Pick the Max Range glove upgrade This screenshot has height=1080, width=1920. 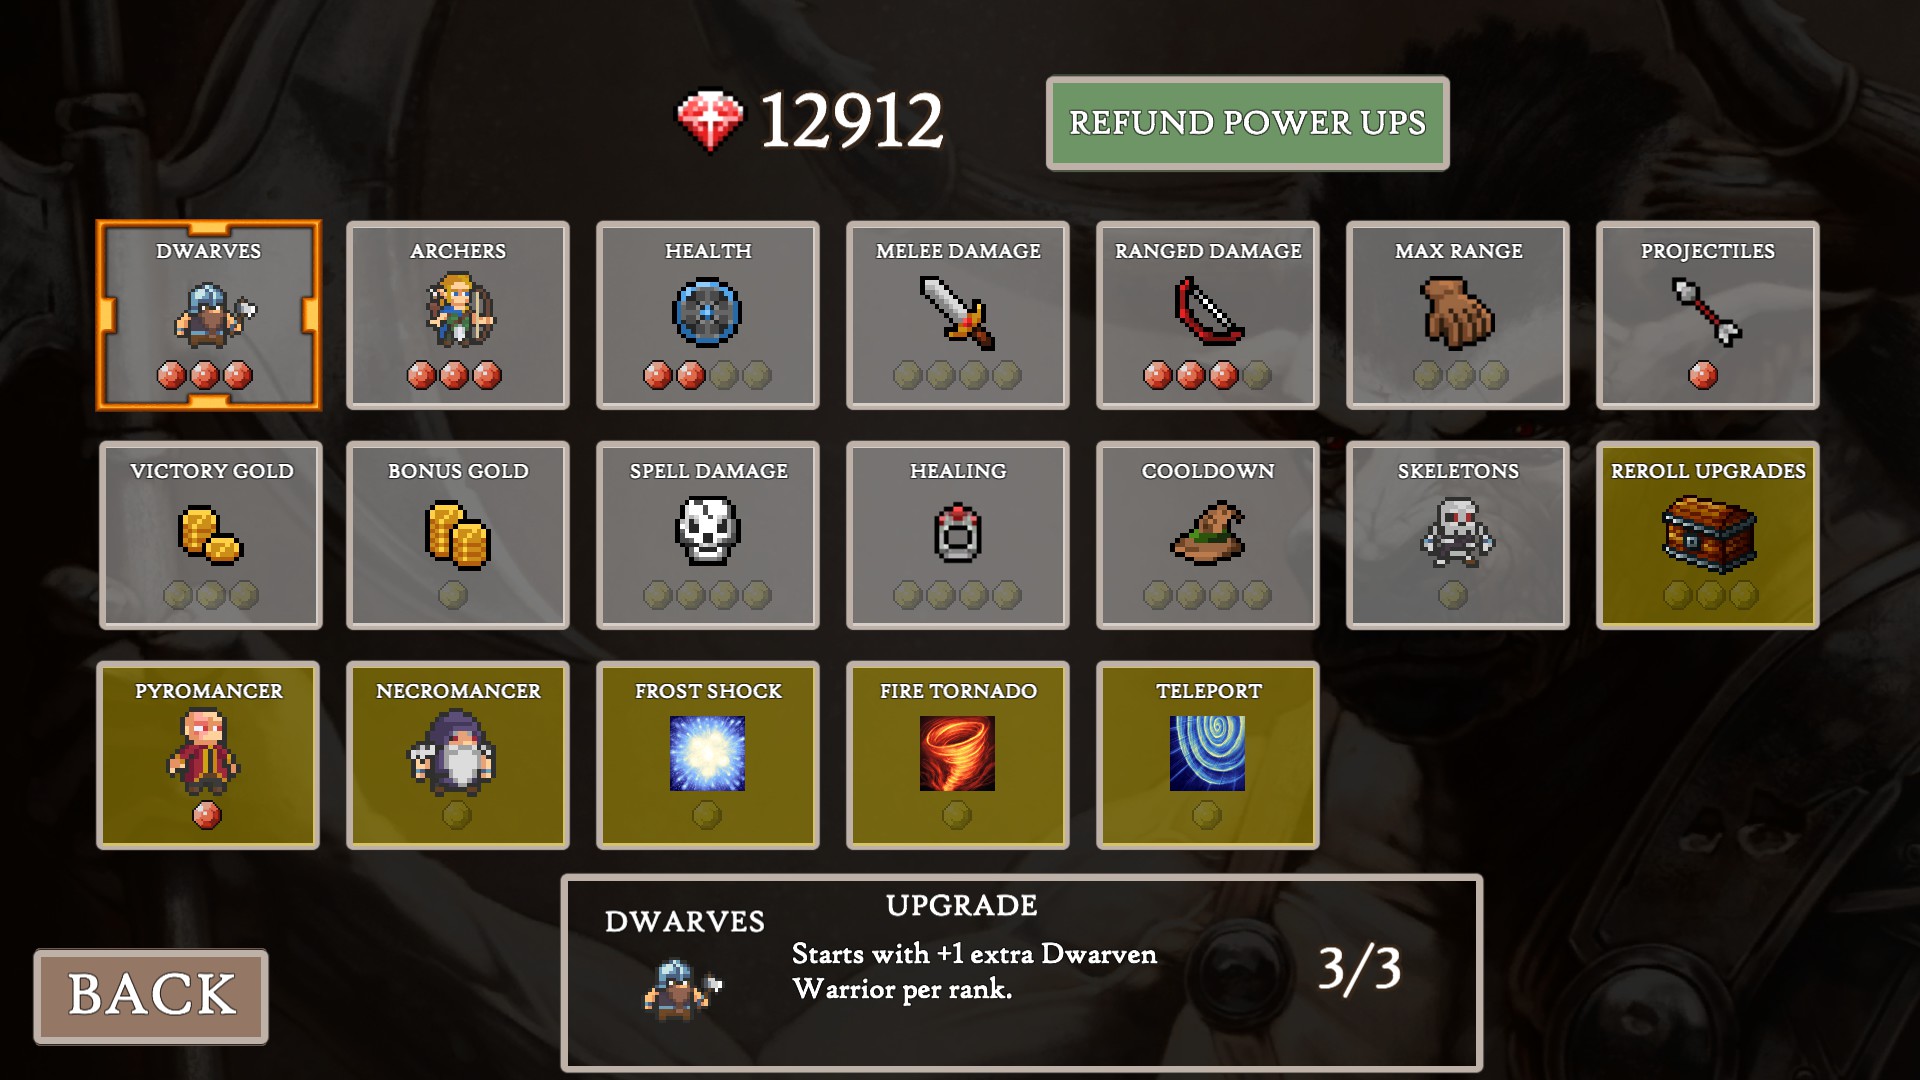point(1458,315)
